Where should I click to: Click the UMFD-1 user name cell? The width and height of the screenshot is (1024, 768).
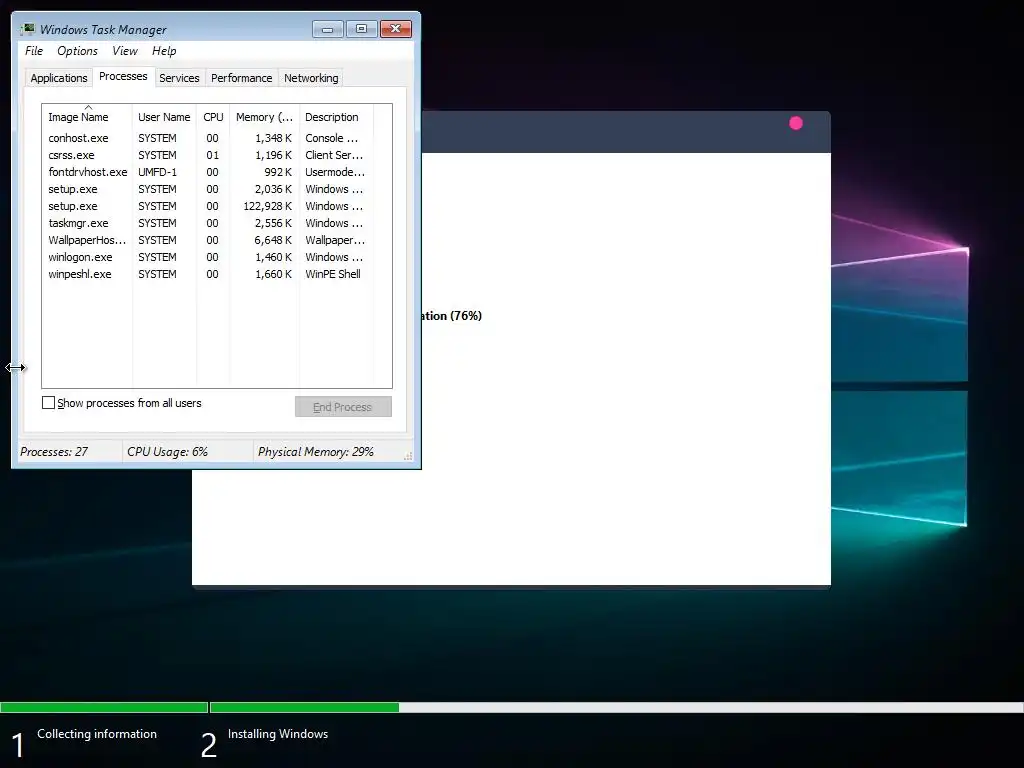tap(157, 172)
